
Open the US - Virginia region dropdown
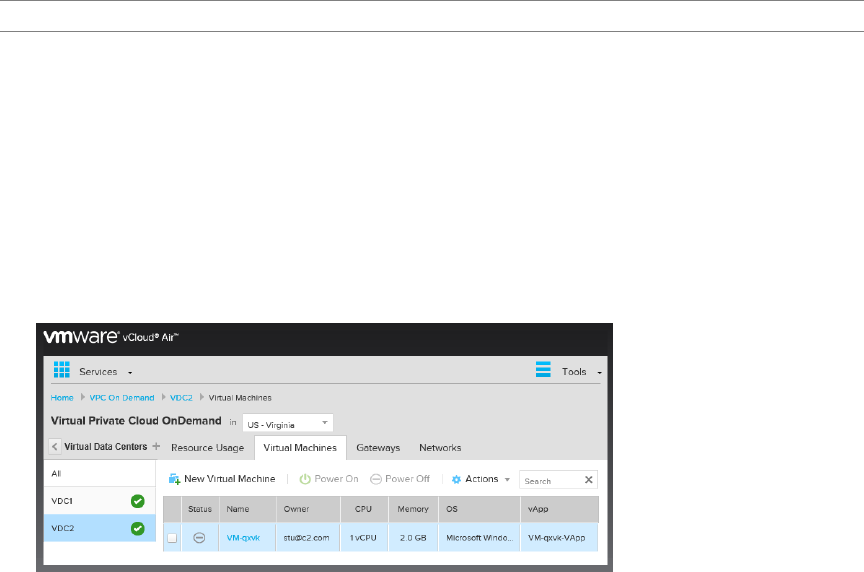(x=288, y=423)
